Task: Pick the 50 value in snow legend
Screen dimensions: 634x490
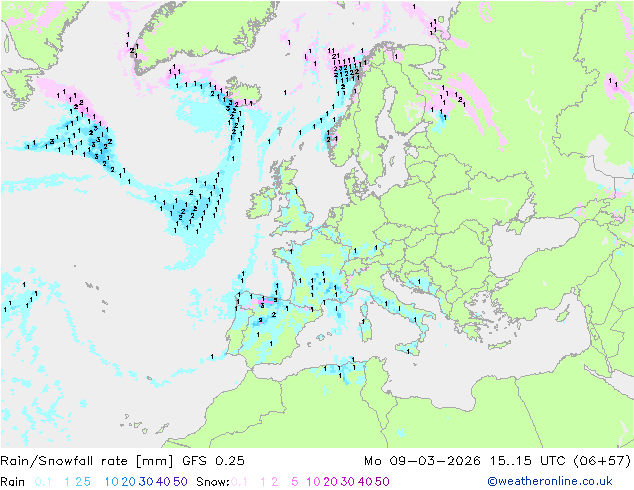Action: (382, 482)
